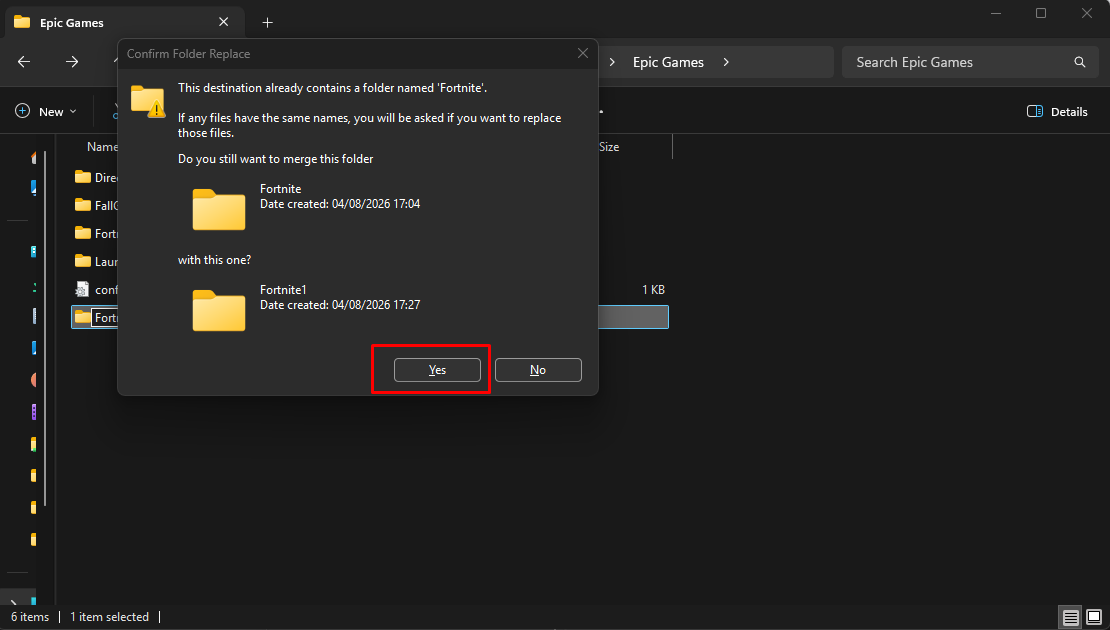Select the file starting with 'conf'
Image resolution: width=1110 pixels, height=630 pixels.
(96, 290)
